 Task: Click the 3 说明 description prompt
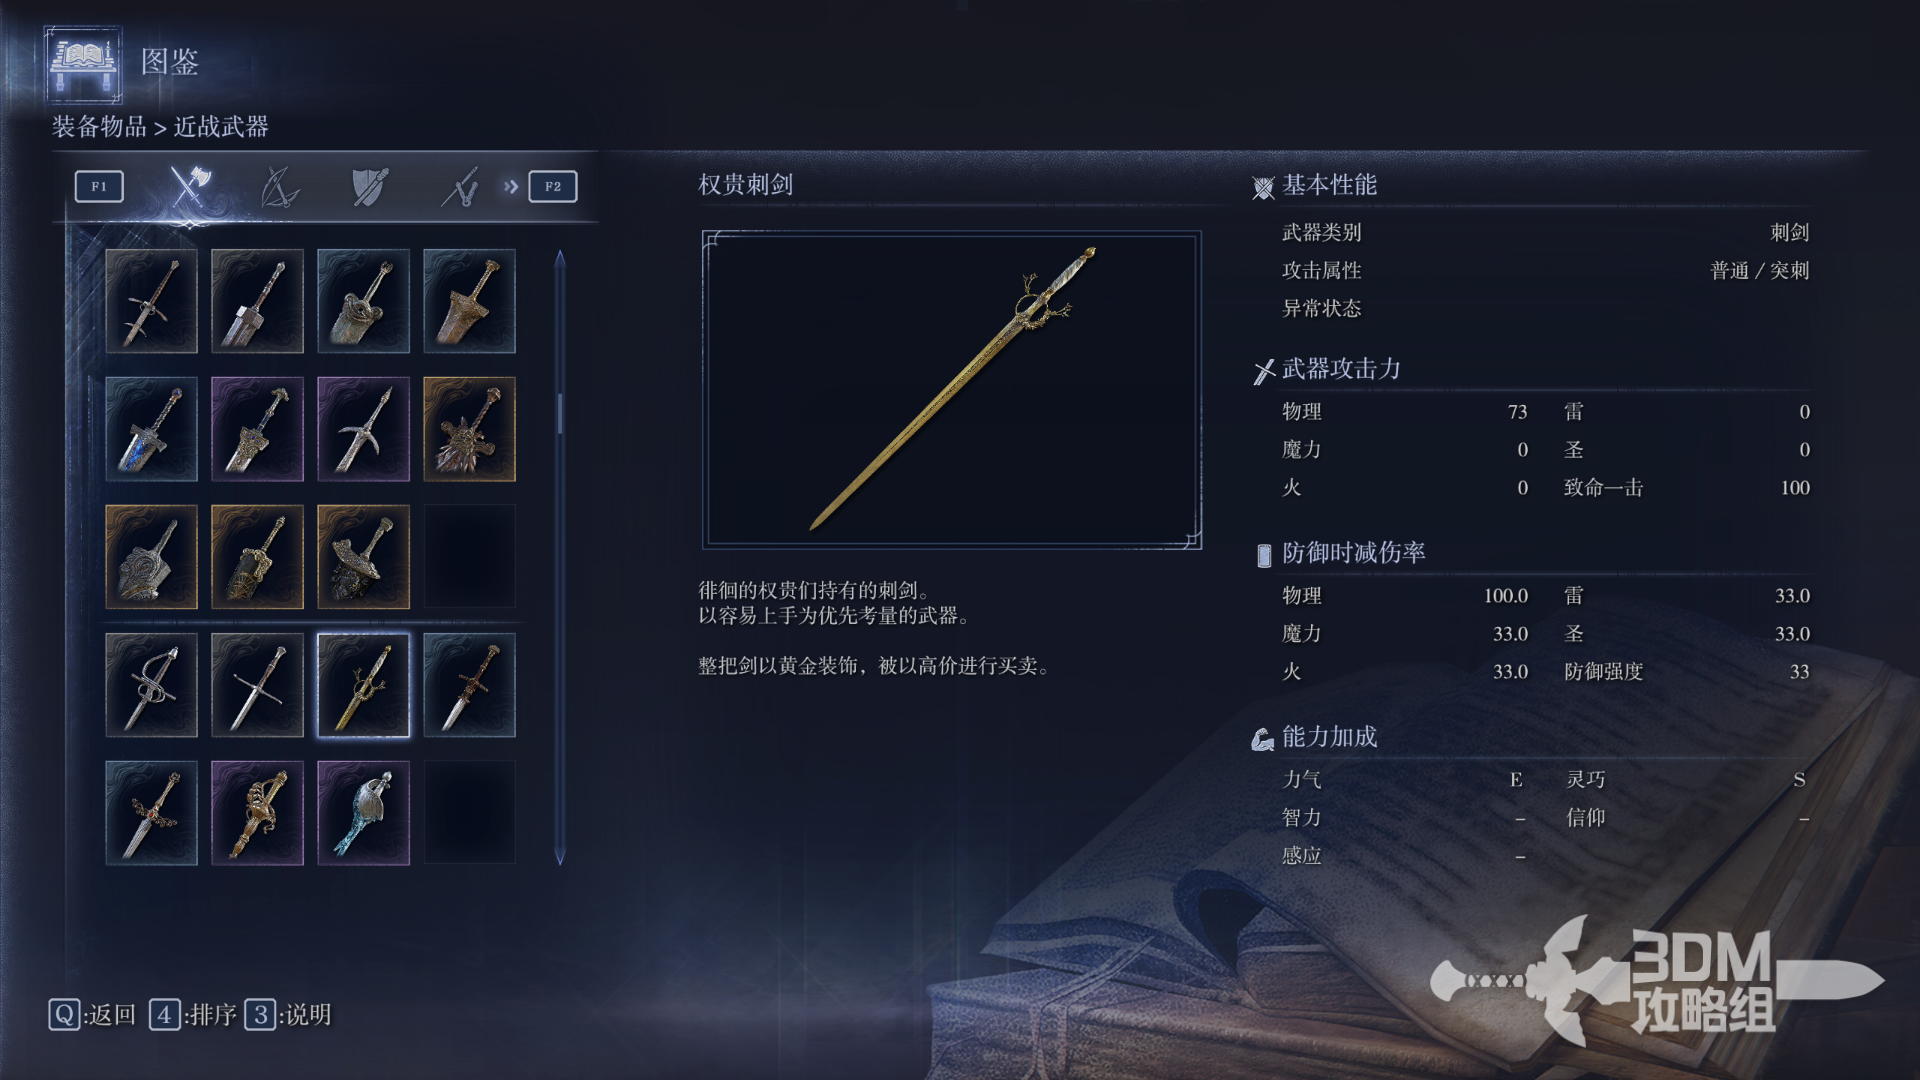[288, 1015]
